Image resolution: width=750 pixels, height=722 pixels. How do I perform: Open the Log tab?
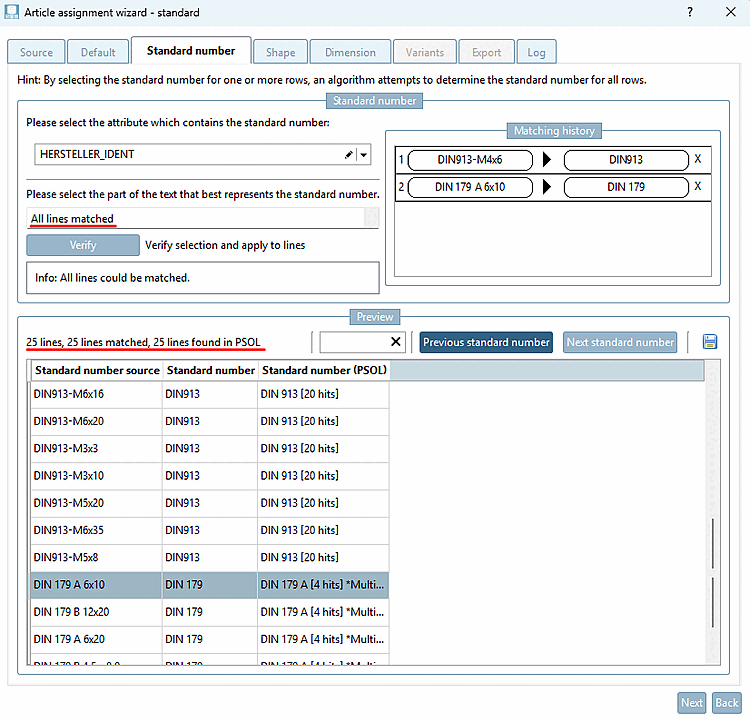pos(536,52)
